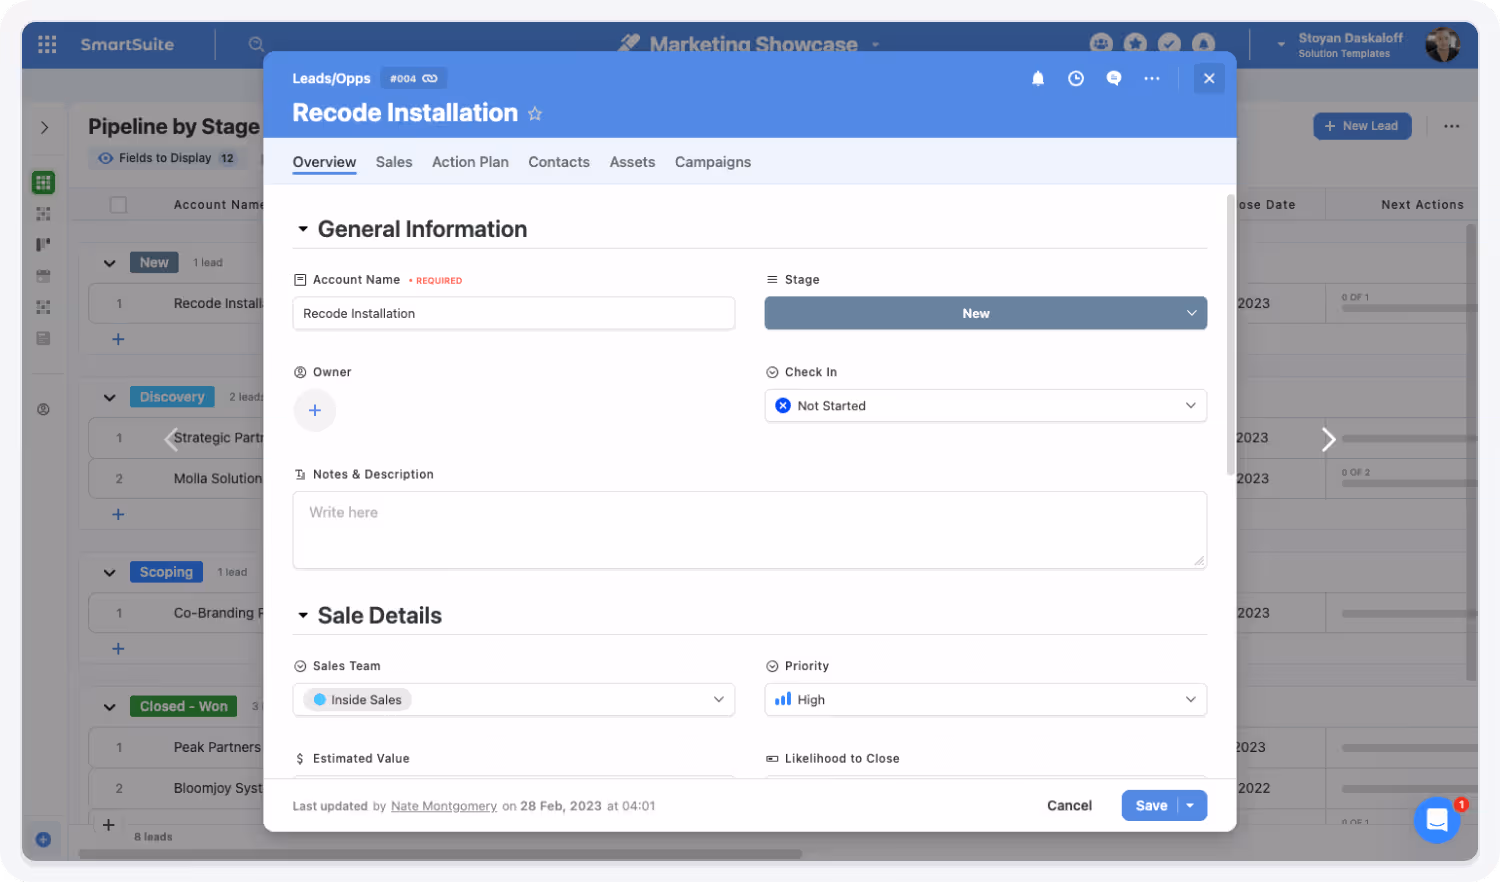Click the checkmark tasks icon in top bar
The width and height of the screenshot is (1500, 882).
1169,43
